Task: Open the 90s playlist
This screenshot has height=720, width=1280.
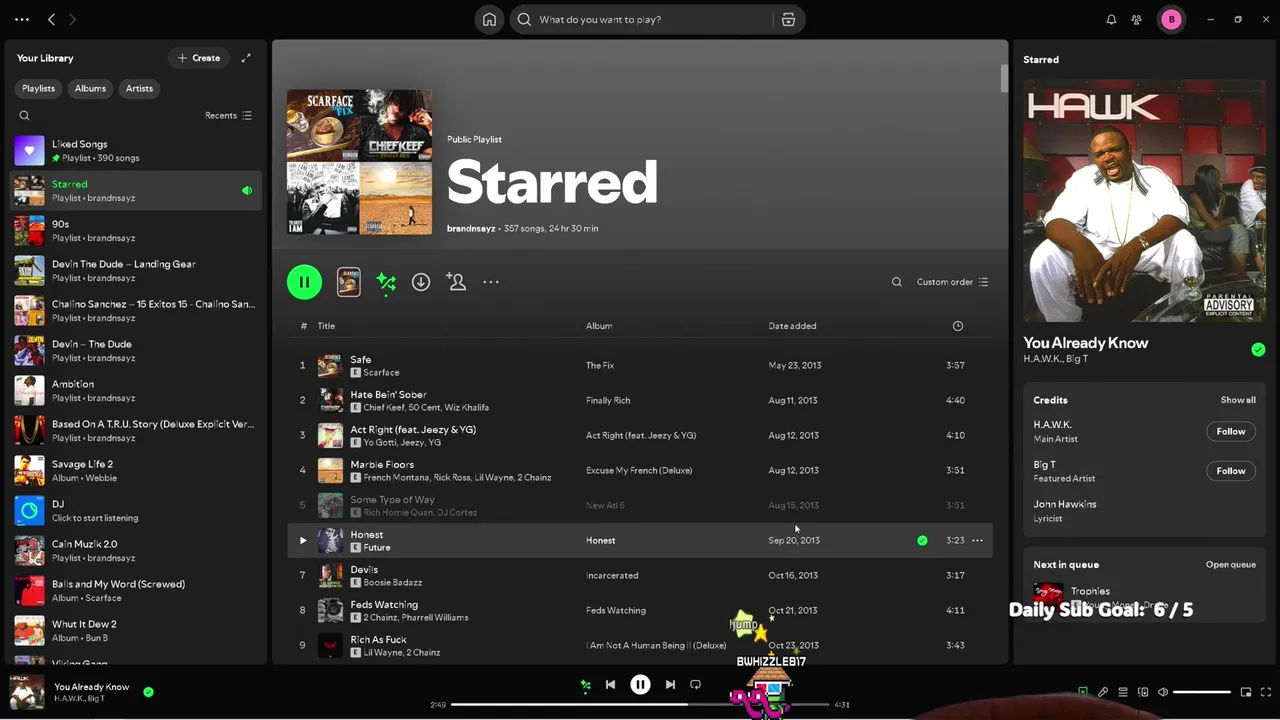Action: click(136, 231)
